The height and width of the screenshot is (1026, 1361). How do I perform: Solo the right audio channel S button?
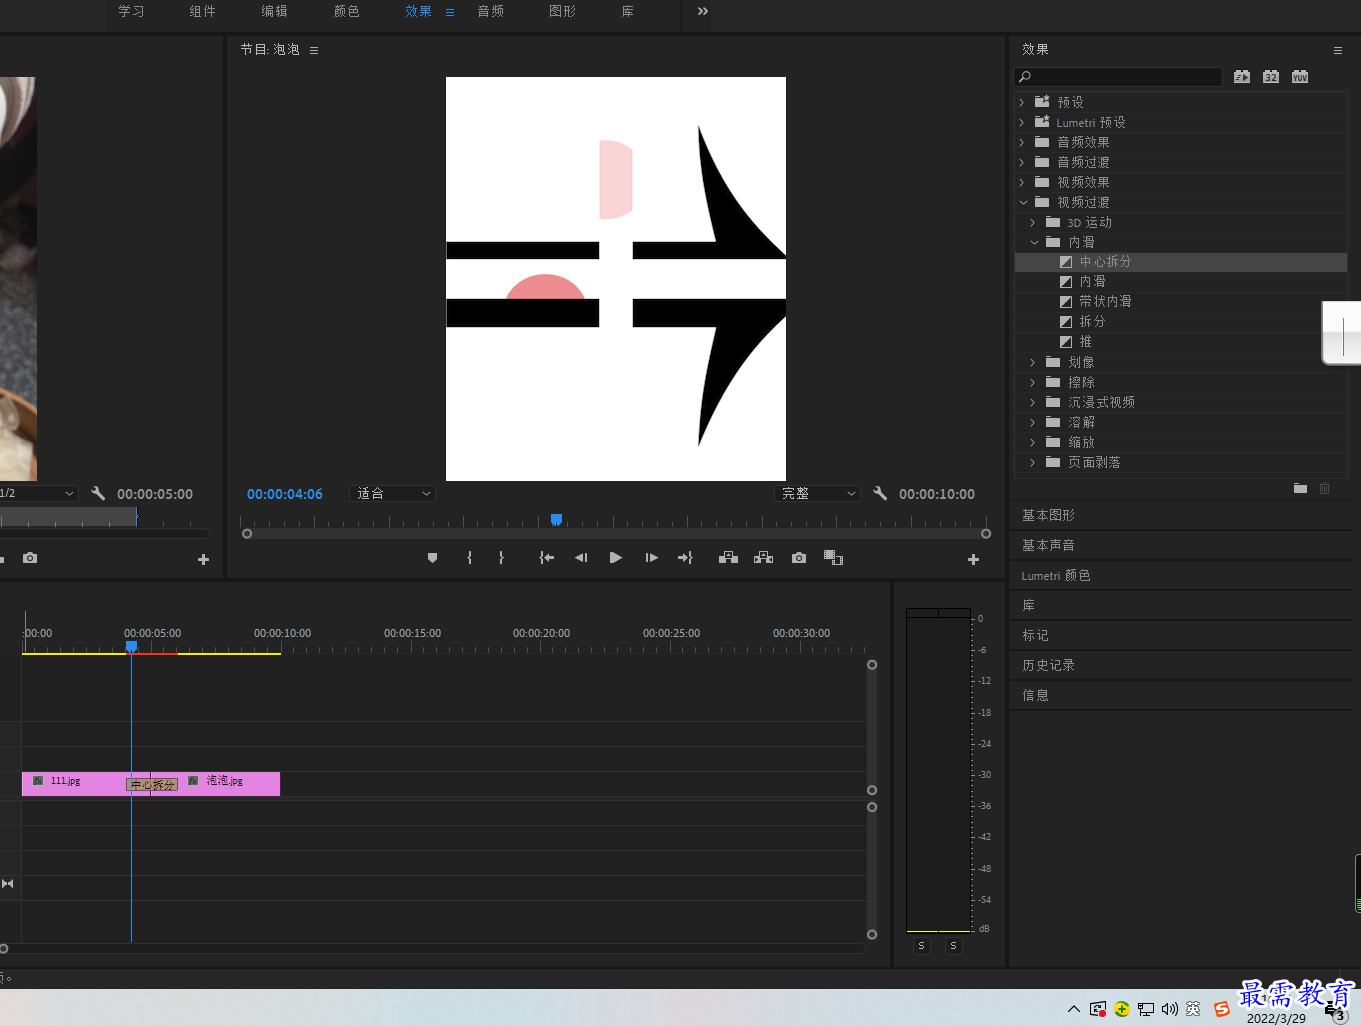coord(954,946)
